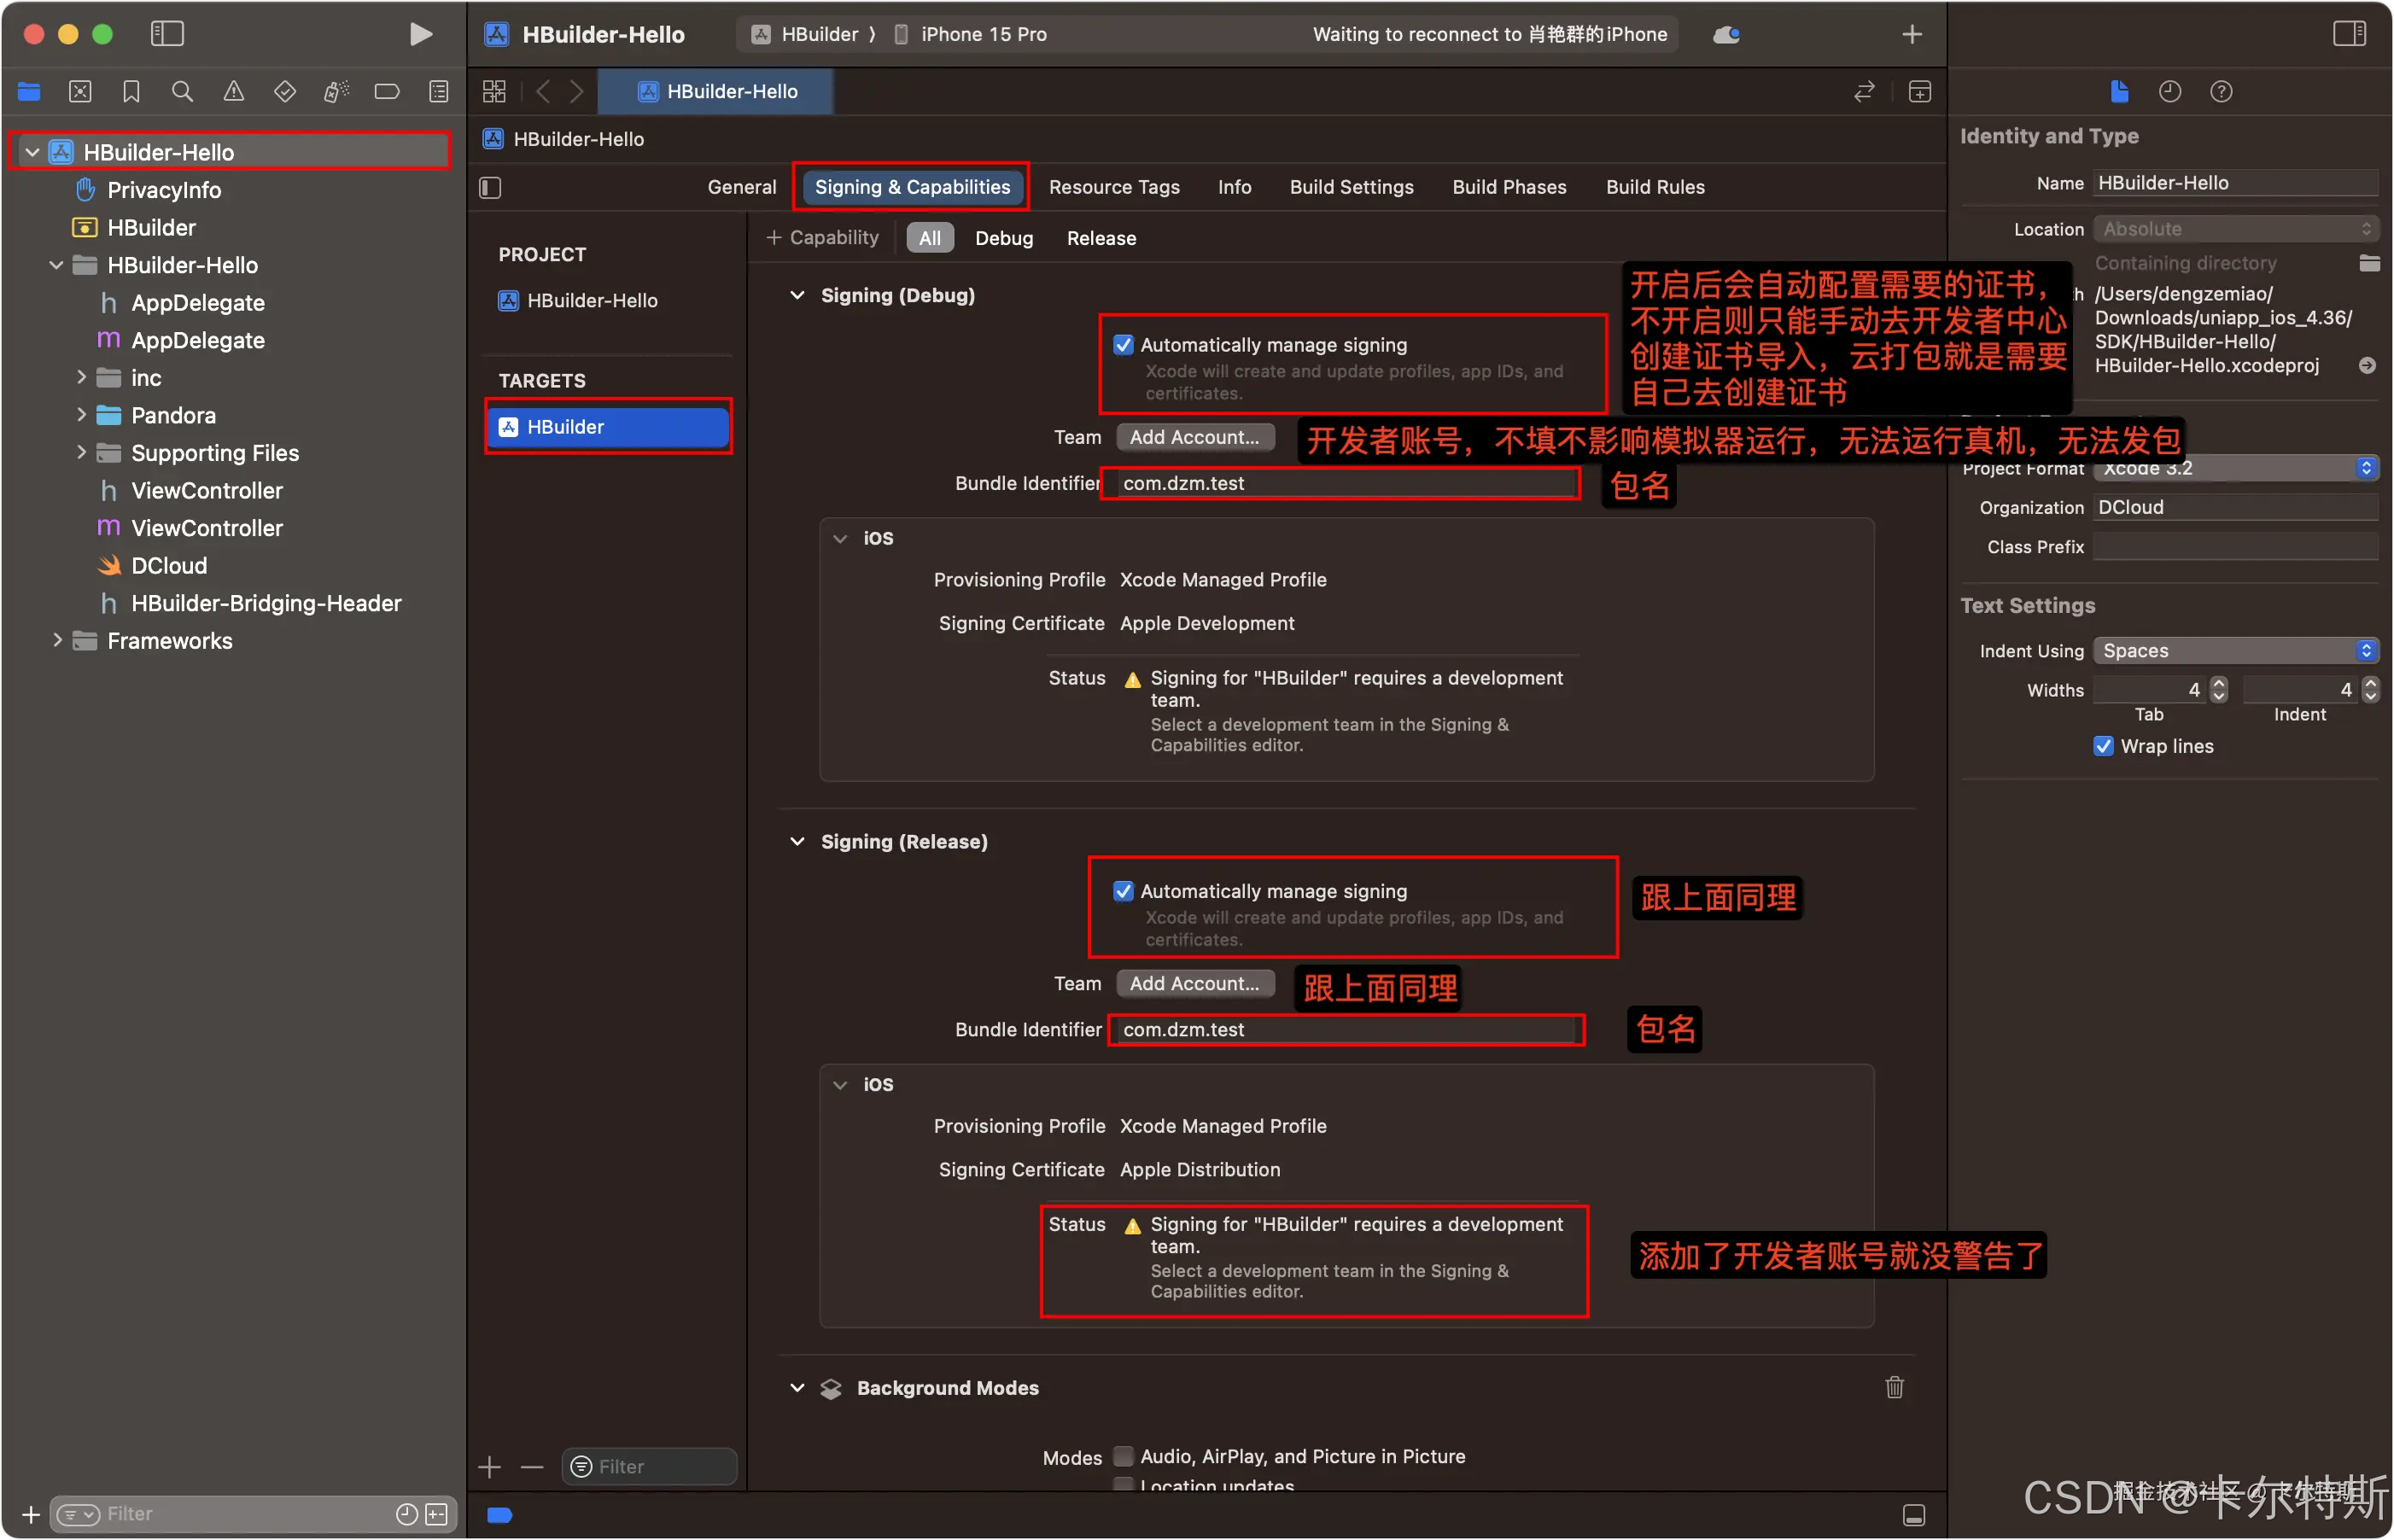
Task: Expand the Pandora folder
Action: click(82, 415)
